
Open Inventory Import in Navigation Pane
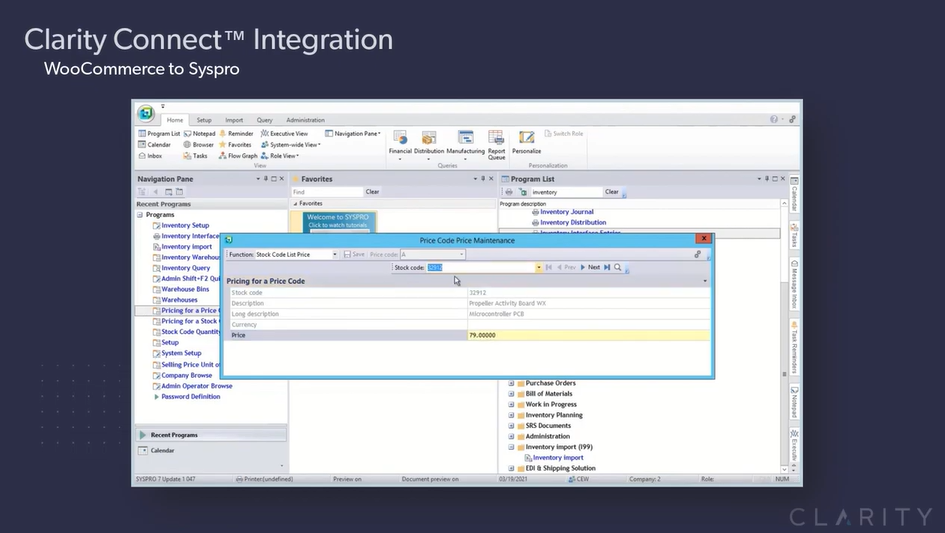click(x=186, y=247)
